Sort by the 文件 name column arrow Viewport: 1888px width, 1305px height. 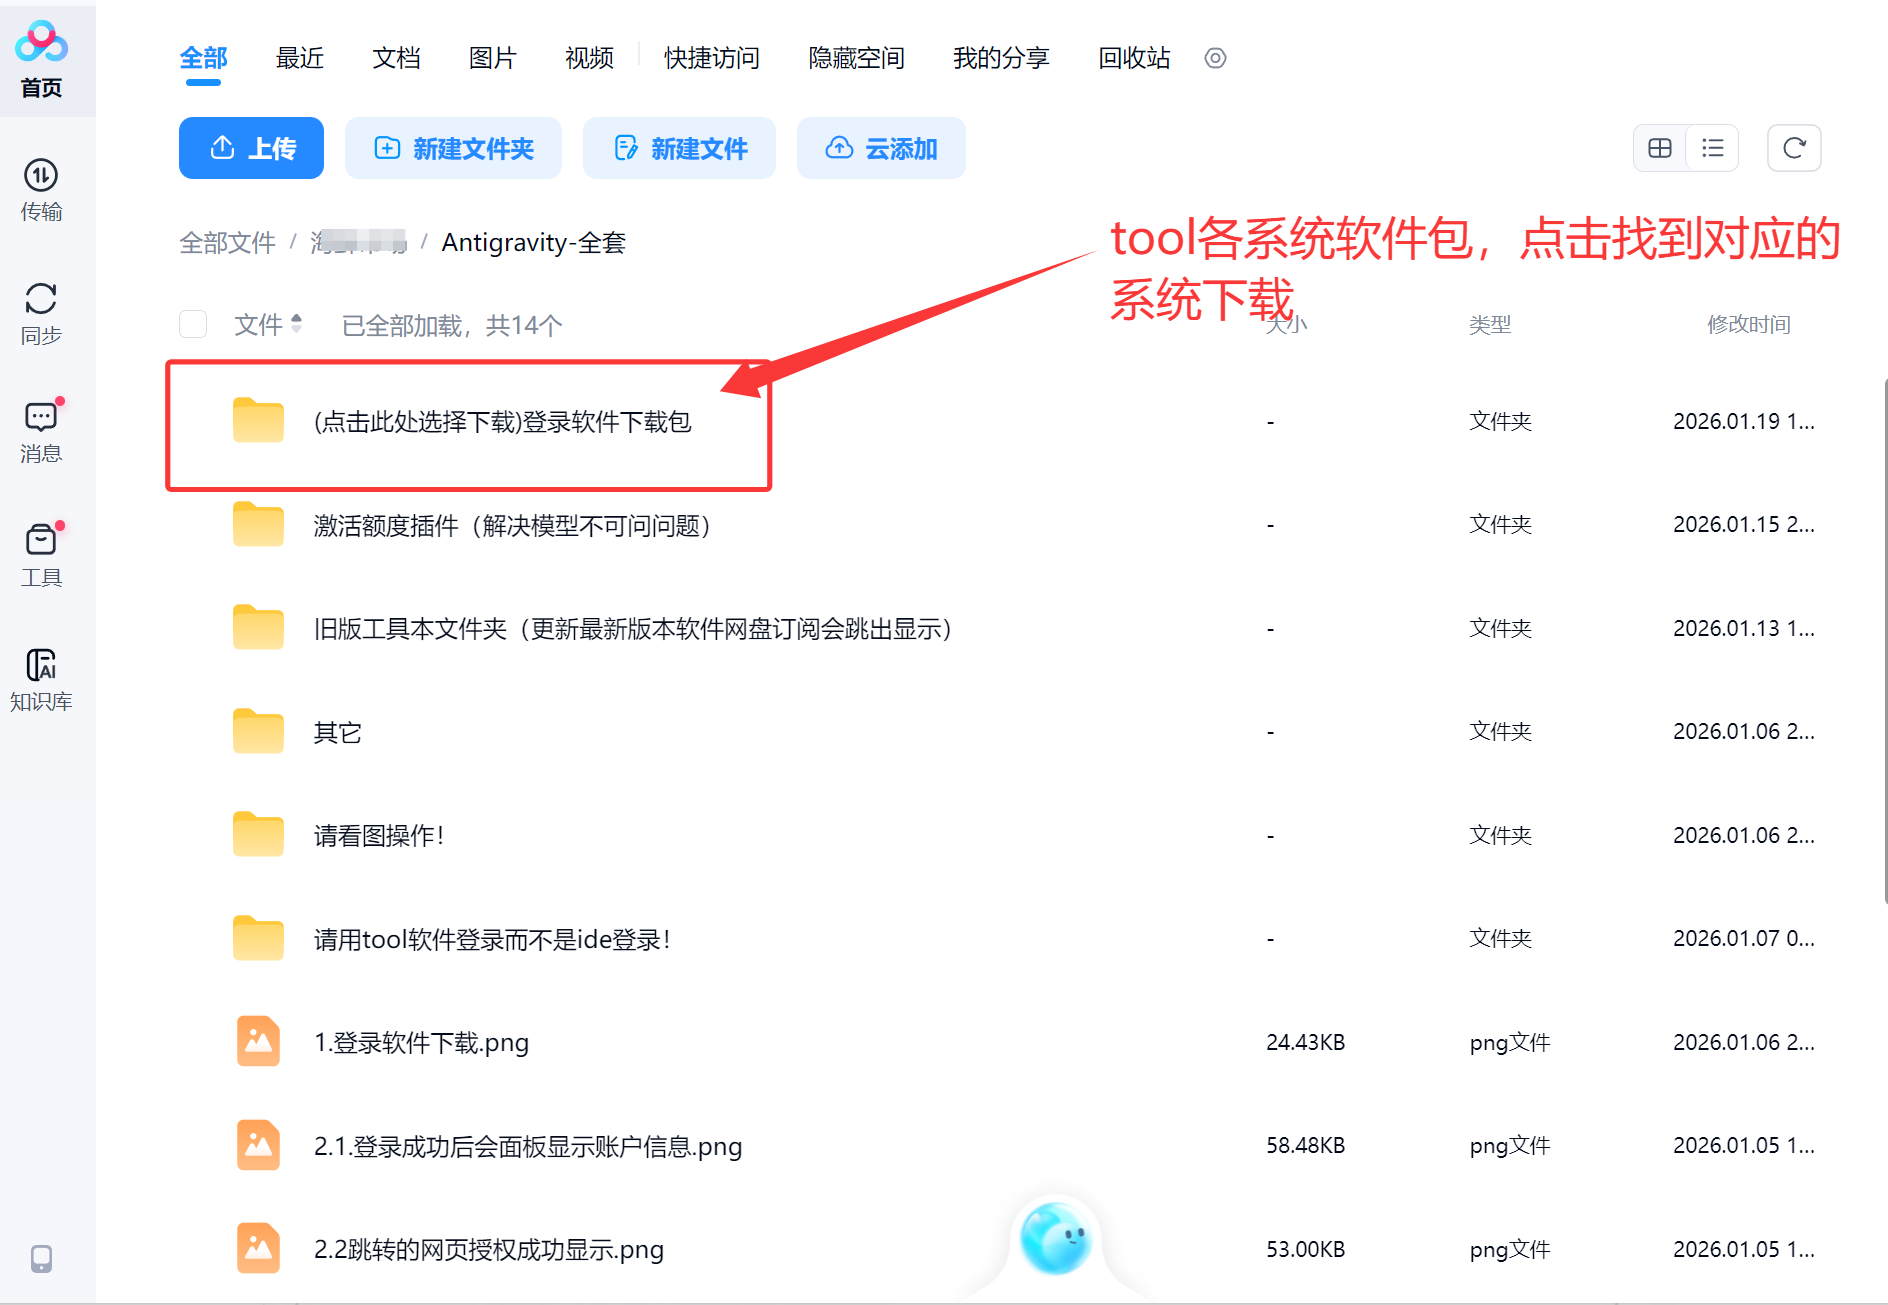click(x=296, y=323)
